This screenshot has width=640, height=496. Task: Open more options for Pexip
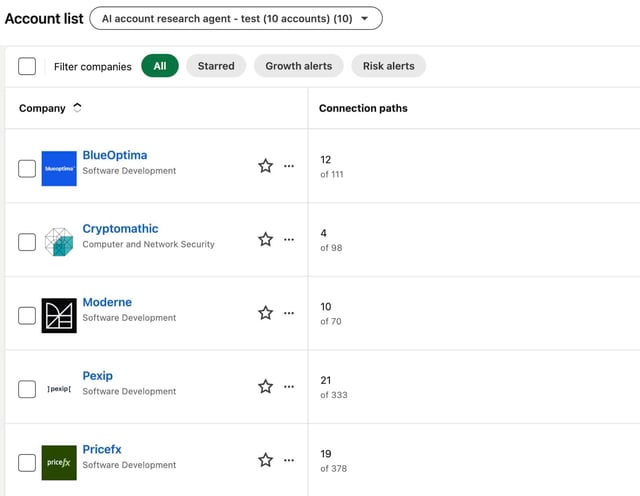coord(289,386)
